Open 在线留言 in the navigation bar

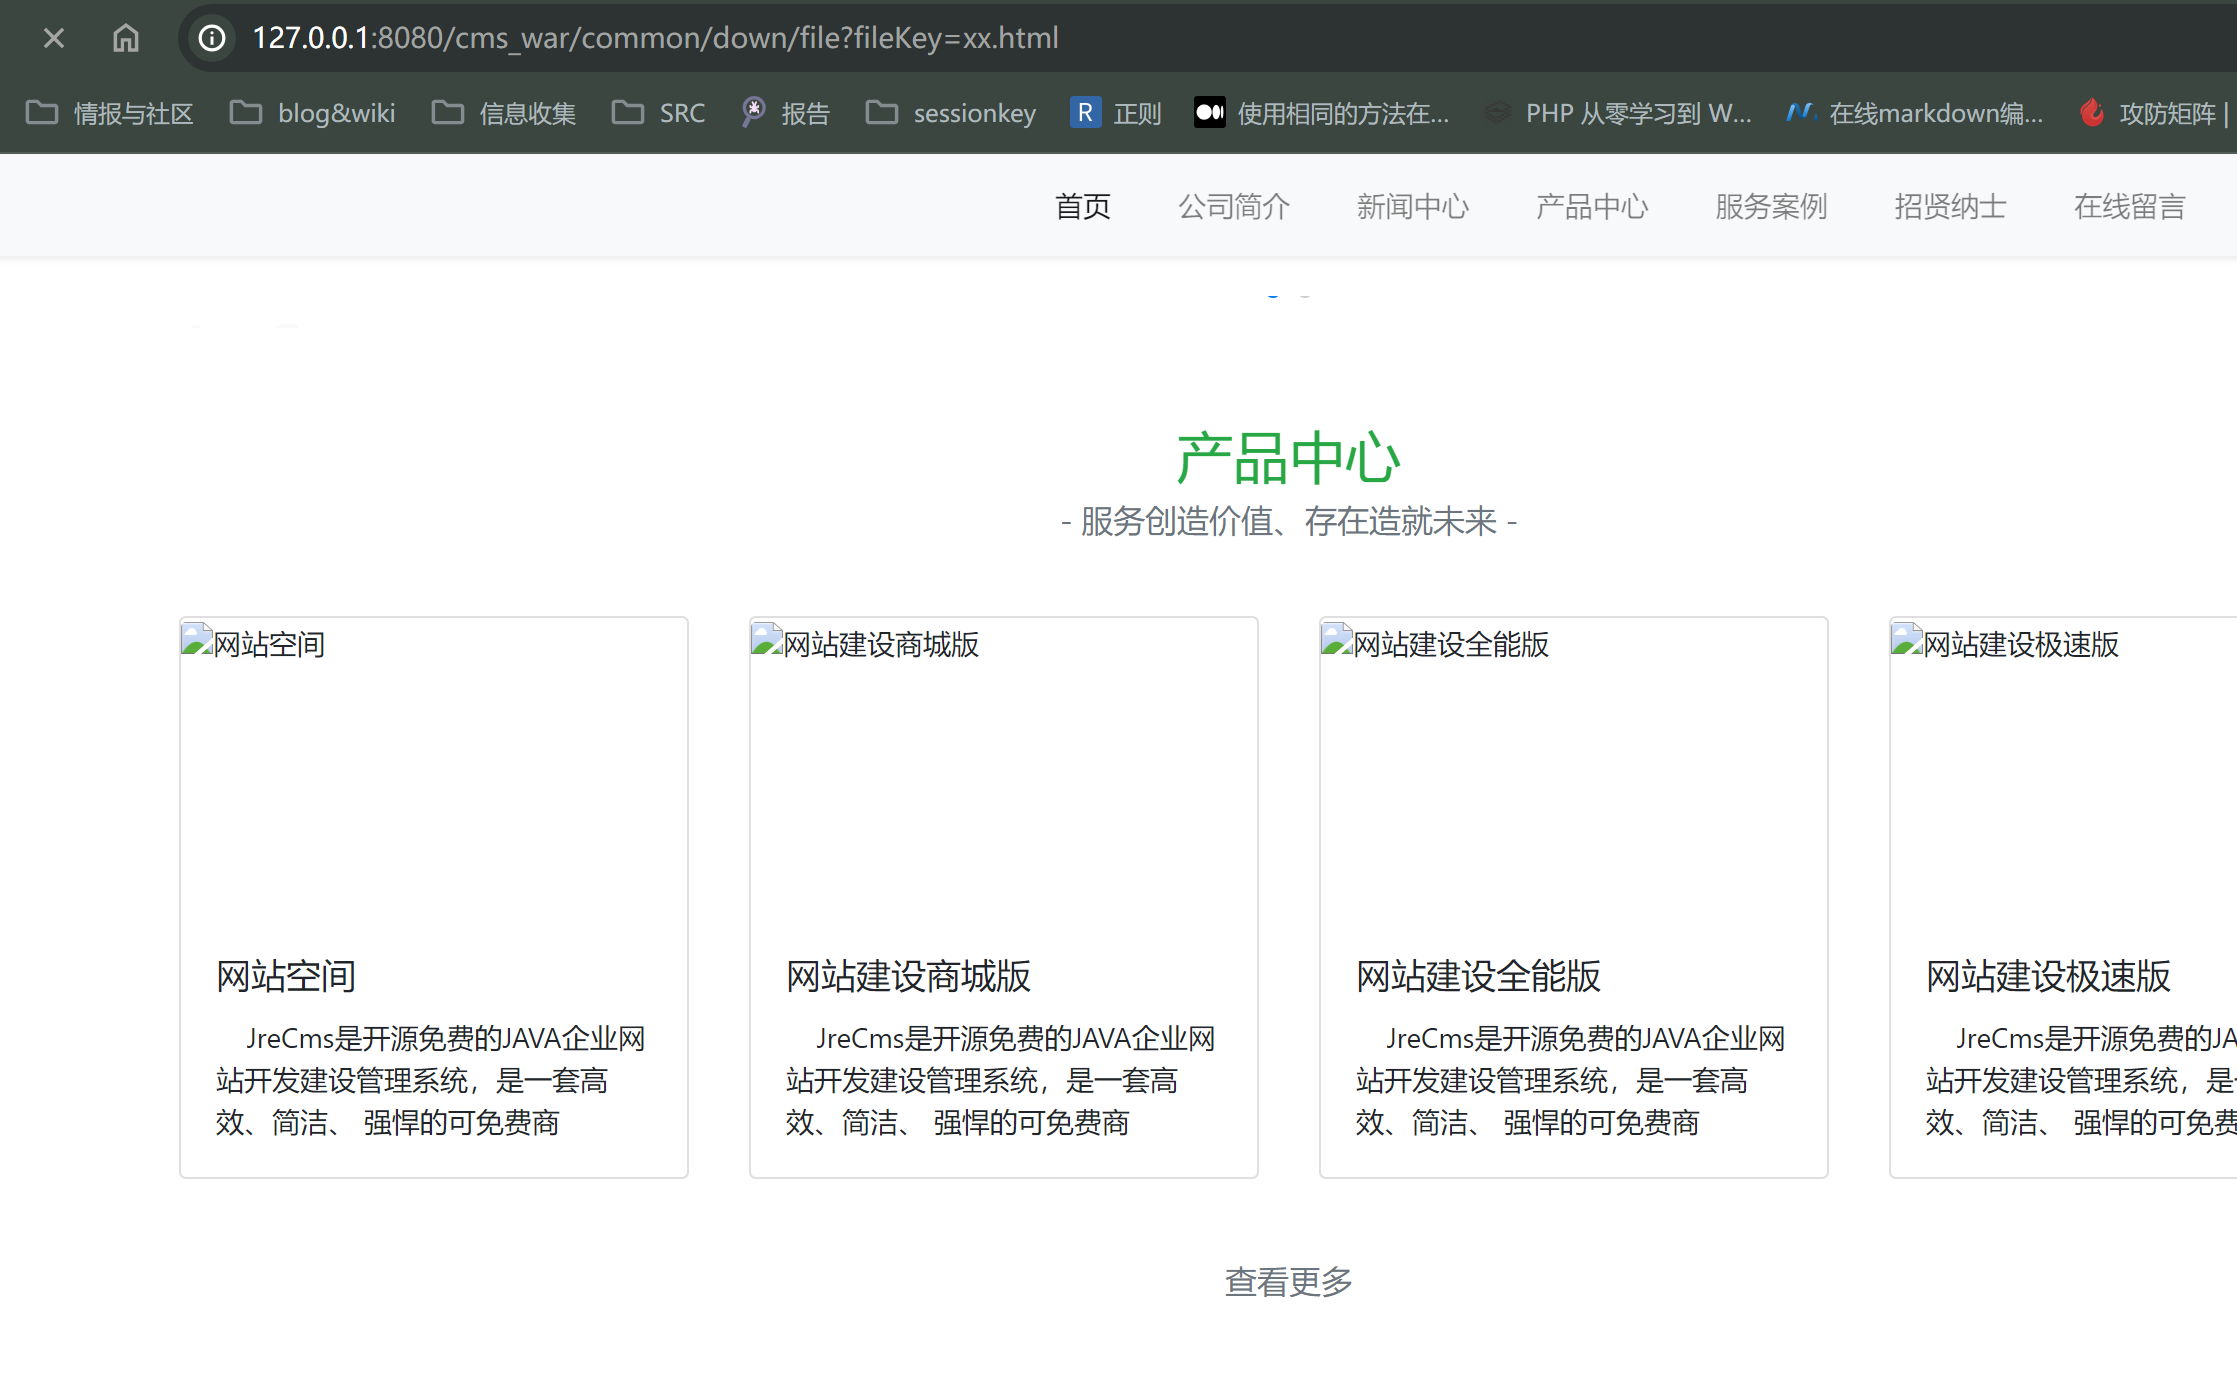tap(2130, 206)
